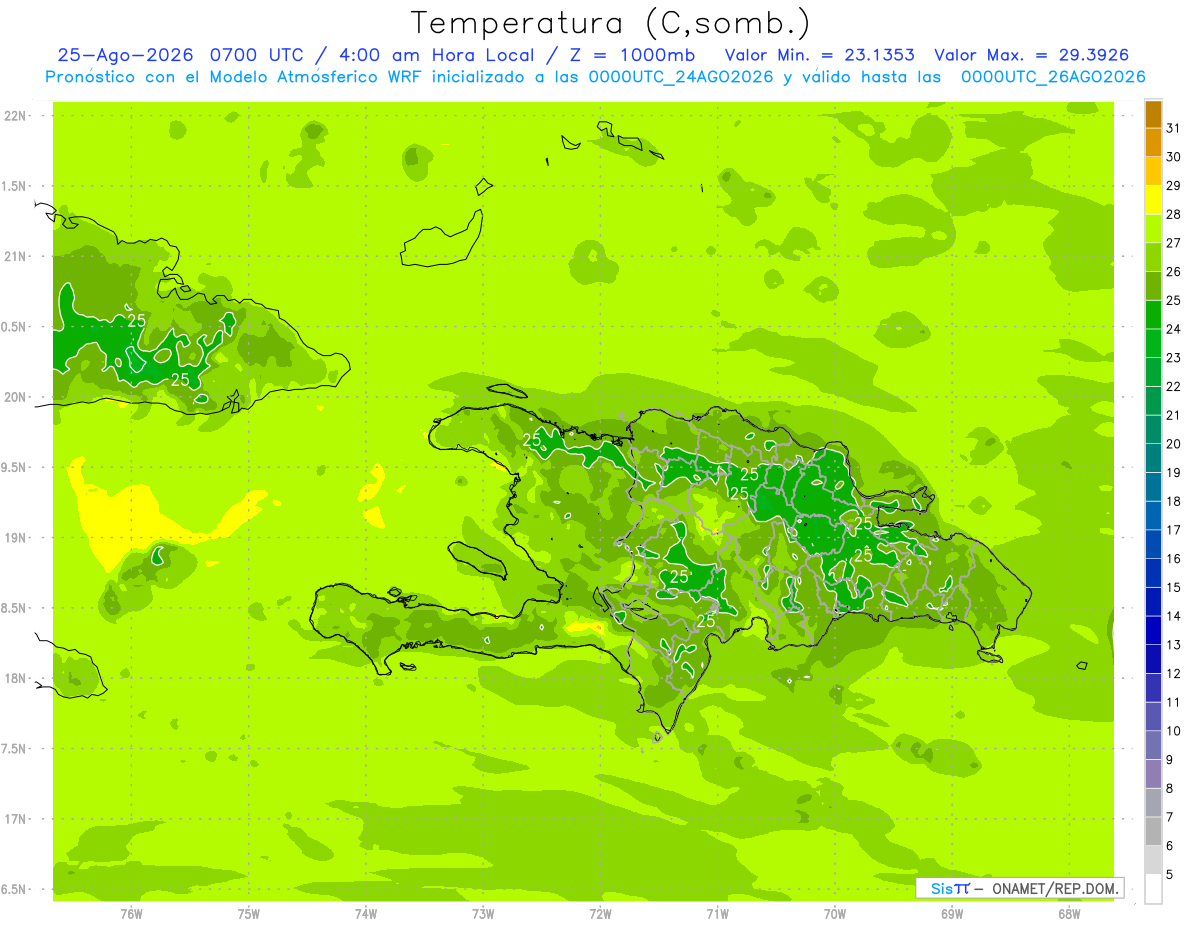
Task: Click the '20N' latitude axis label
Action: pyautogui.click(x=15, y=397)
